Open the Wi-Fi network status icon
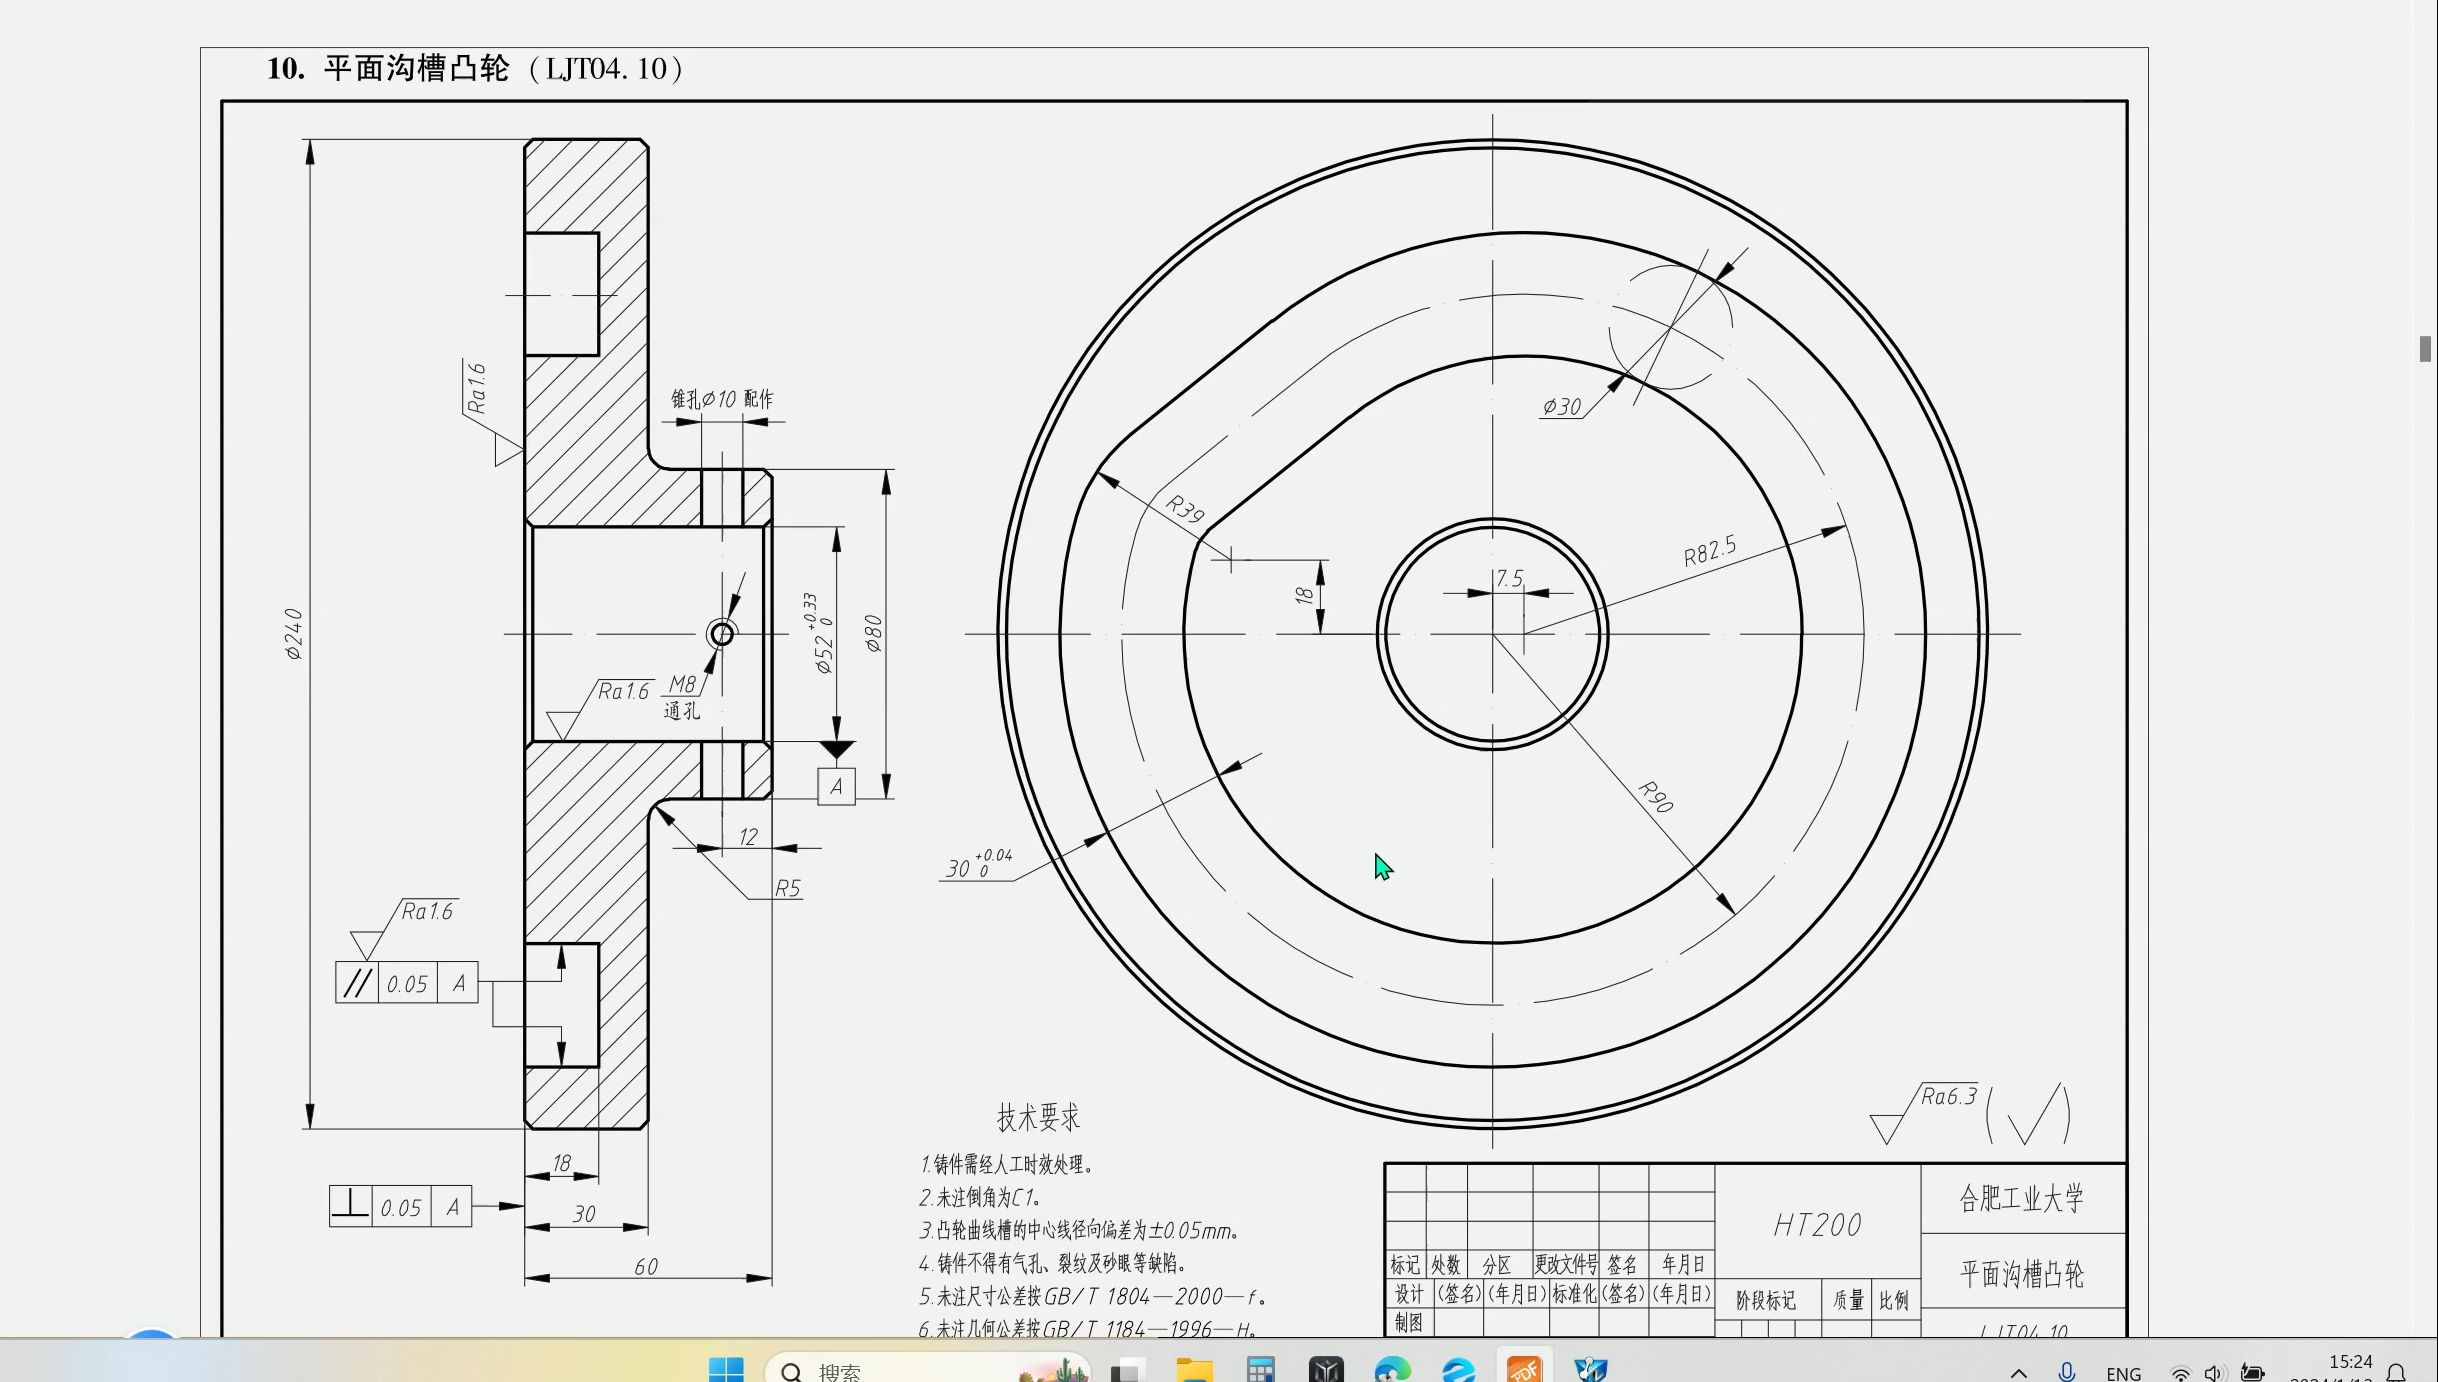The height and width of the screenshot is (1382, 2438). 2181,1374
